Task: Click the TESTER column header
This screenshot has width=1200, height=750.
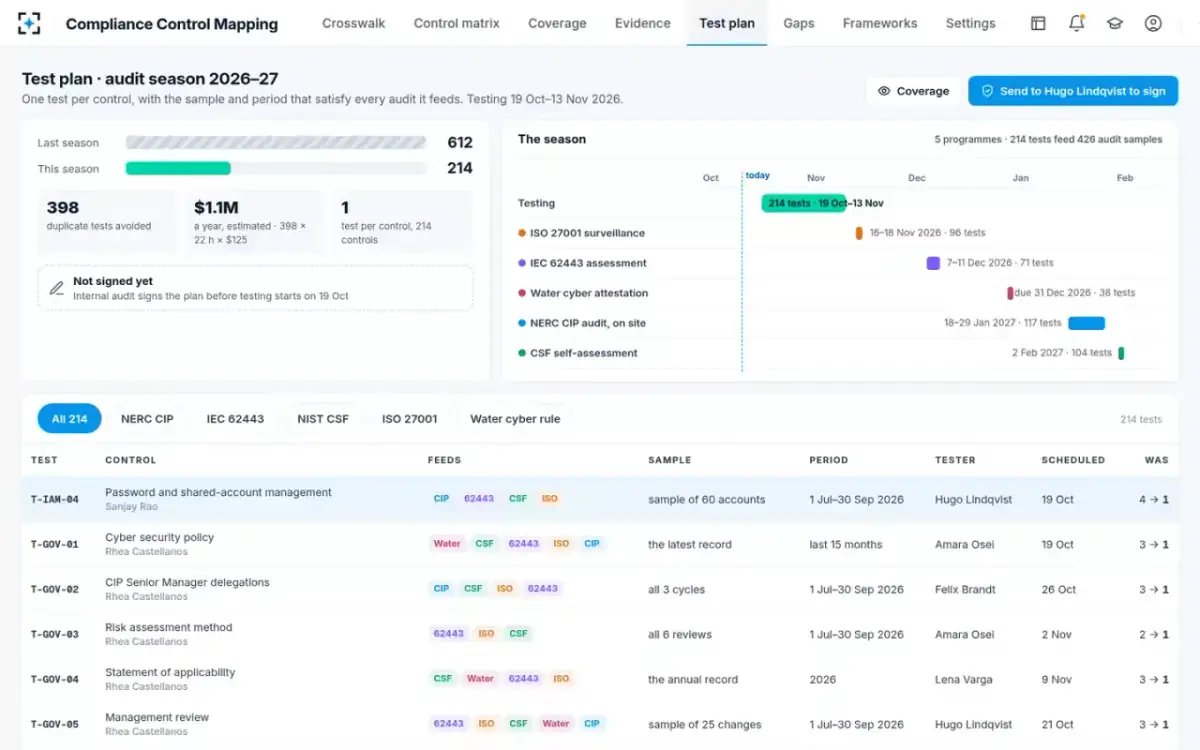Action: coord(955,460)
